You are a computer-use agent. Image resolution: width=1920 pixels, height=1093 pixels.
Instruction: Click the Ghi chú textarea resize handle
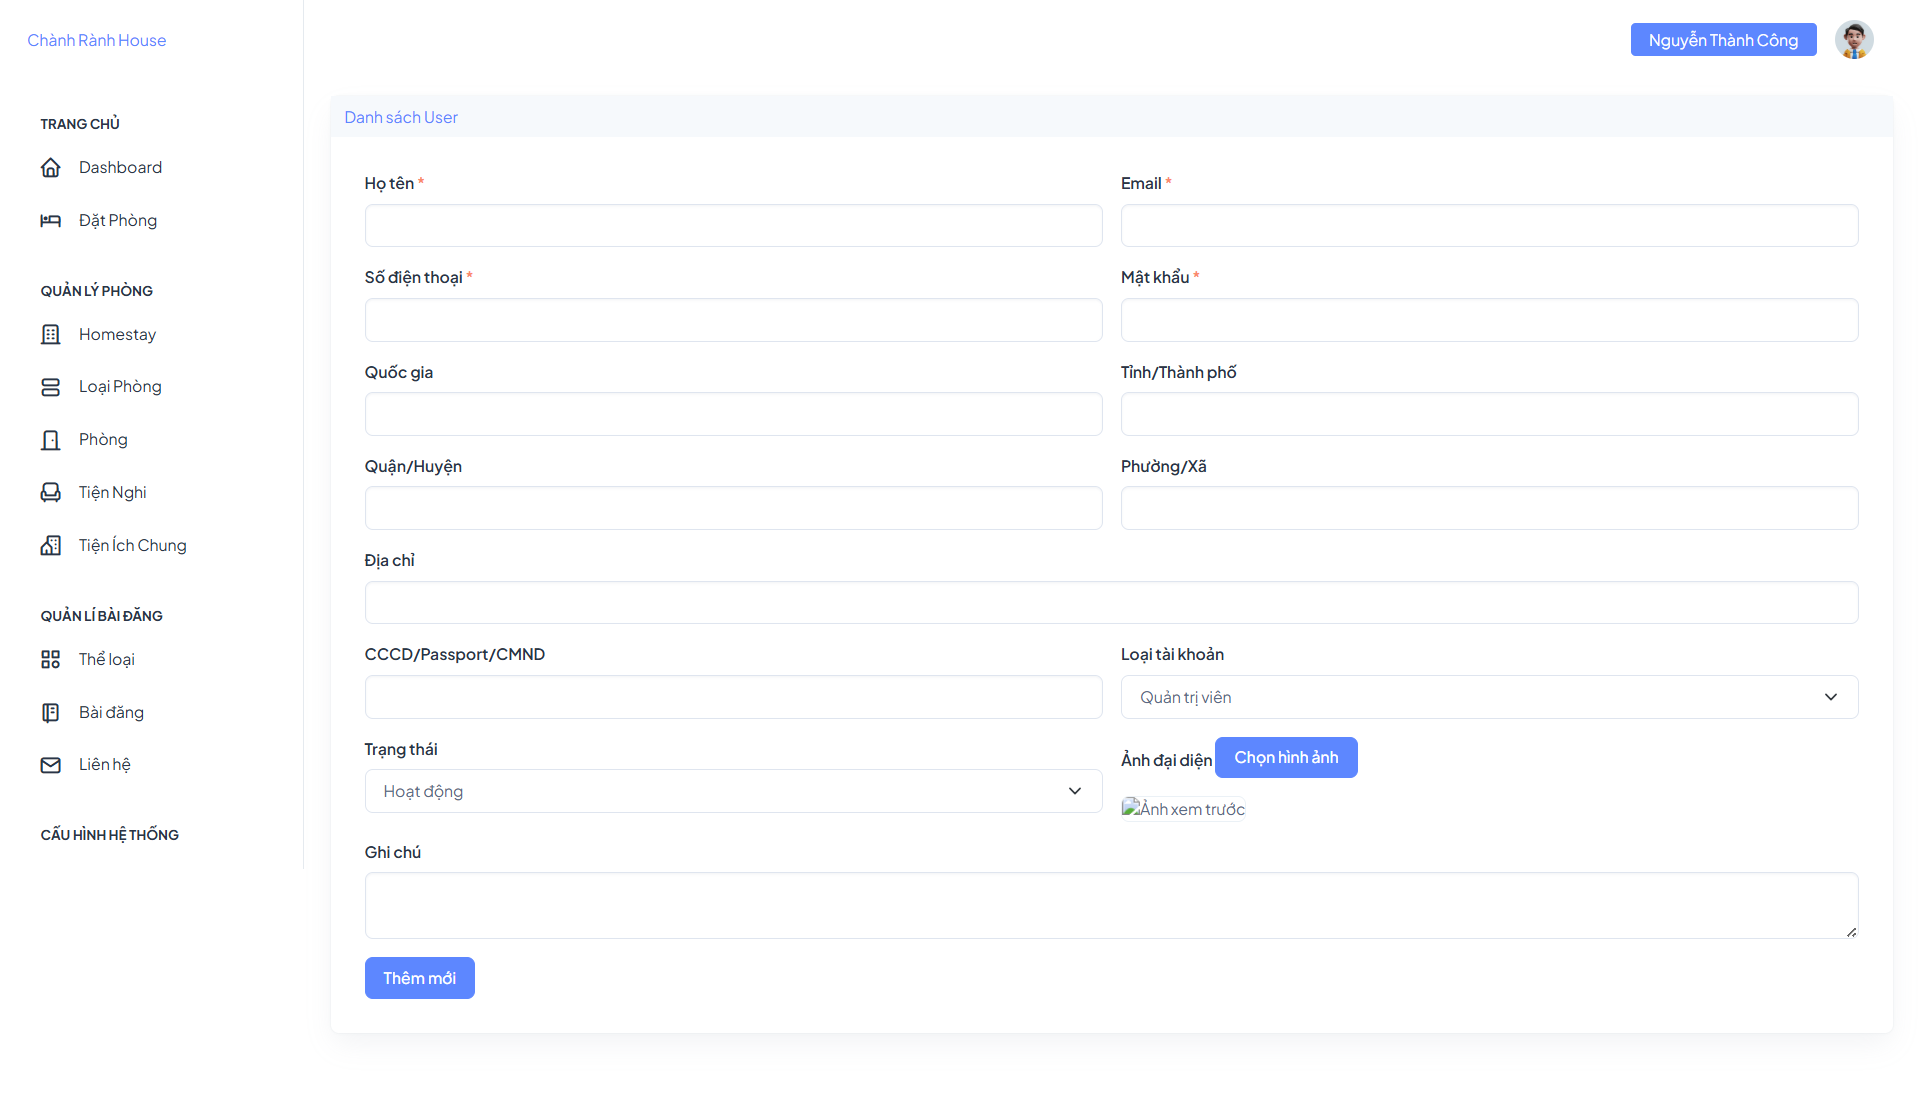(1851, 932)
